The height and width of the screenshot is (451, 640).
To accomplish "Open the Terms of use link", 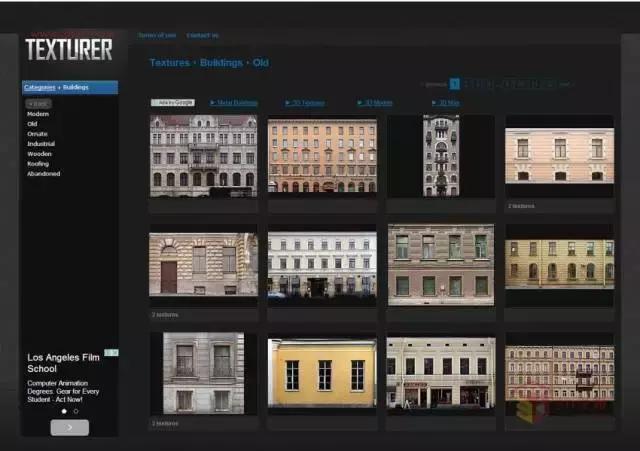I will [x=157, y=36].
